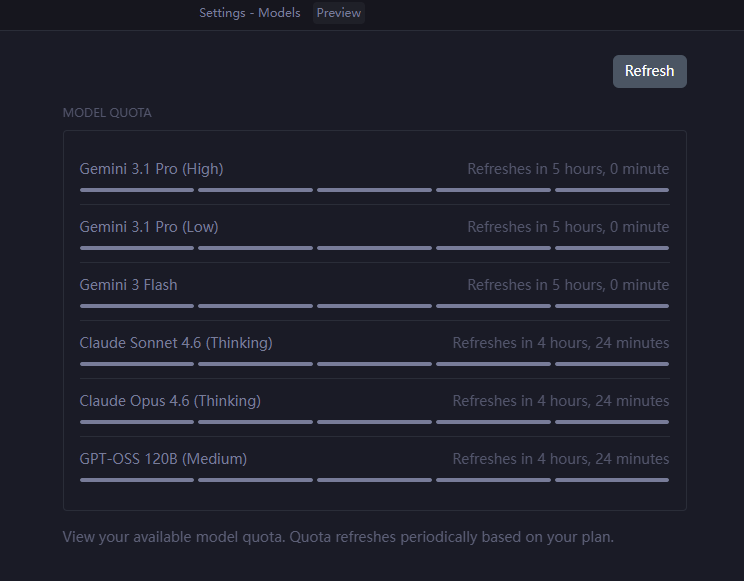Screen dimensions: 744x581
Task: Click the Gemini 3 Flash model name
Action: click(x=129, y=285)
